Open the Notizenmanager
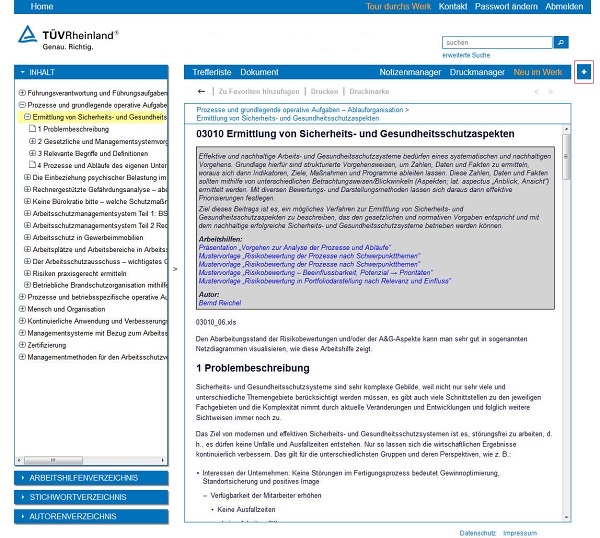Viewport: 600px width, 538px height. [x=410, y=72]
